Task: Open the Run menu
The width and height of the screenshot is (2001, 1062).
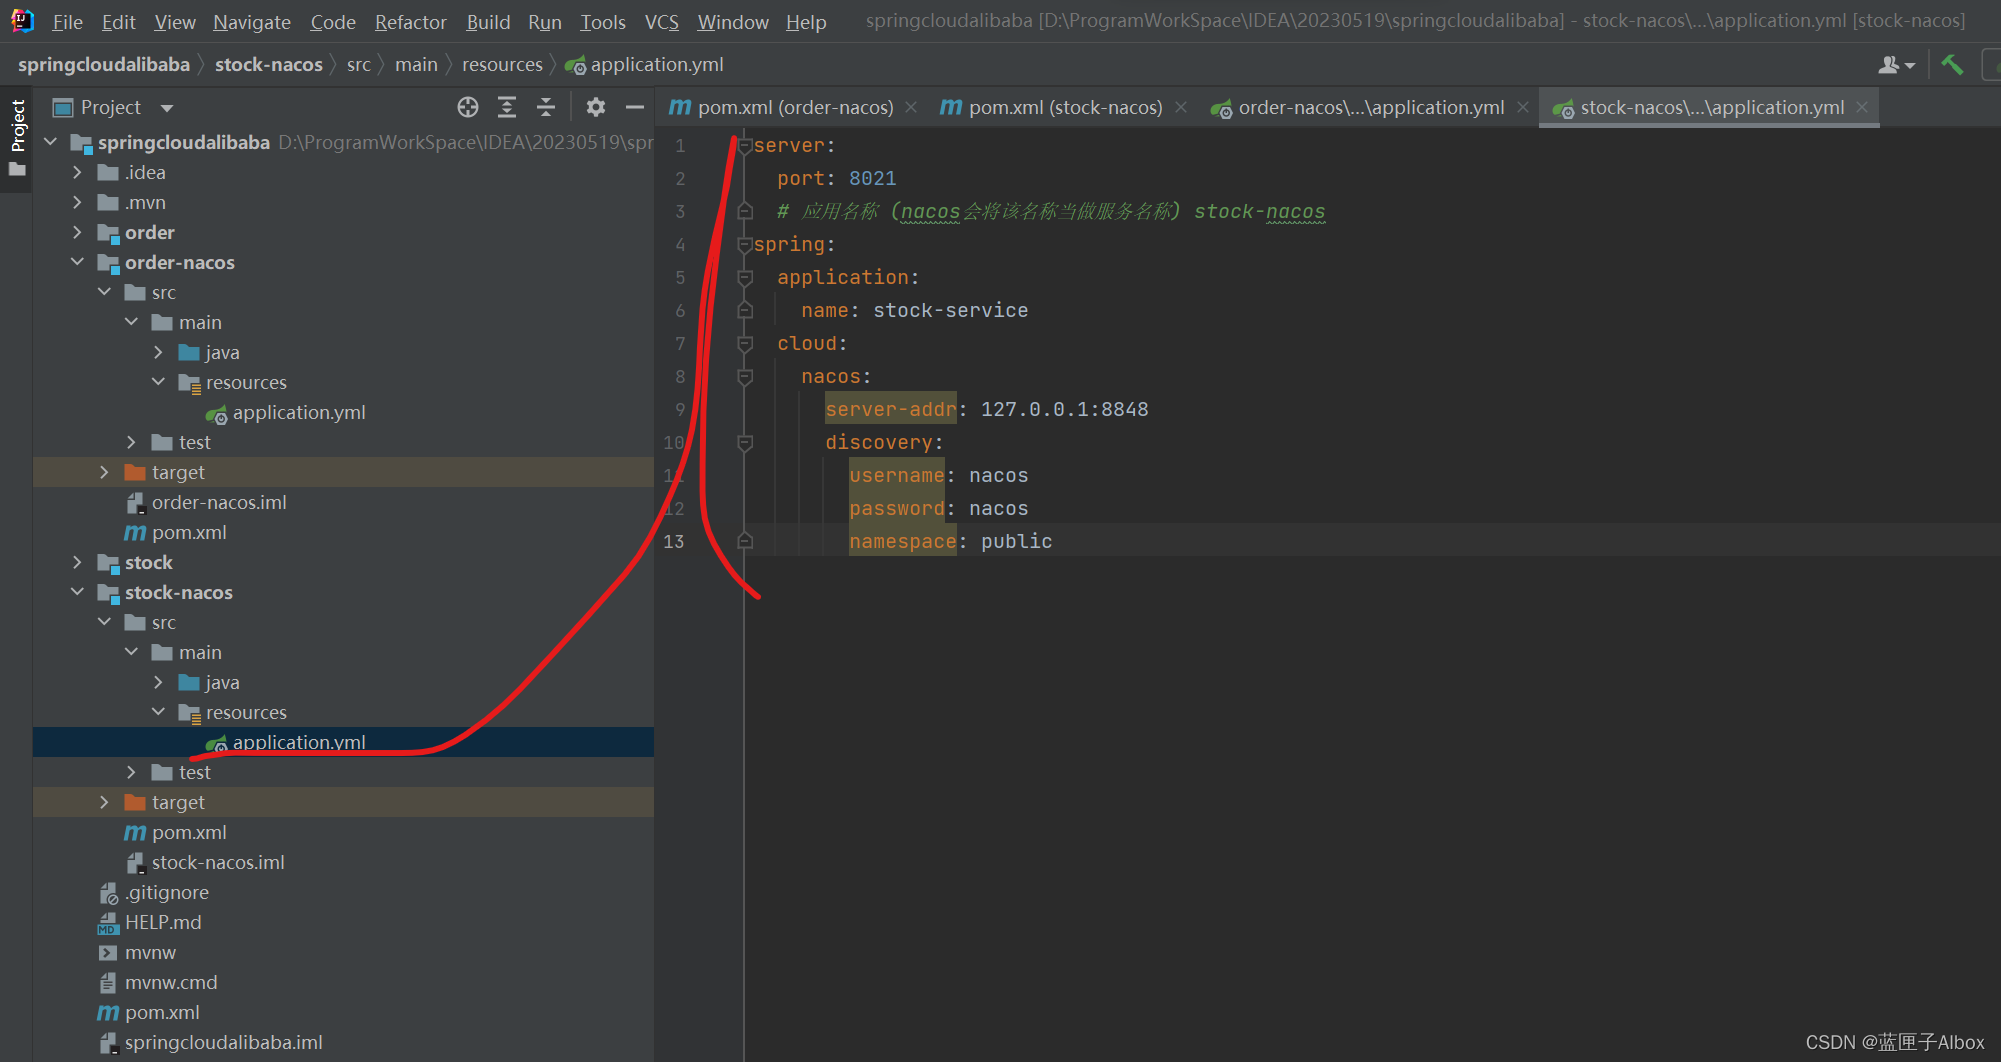Action: pos(545,22)
